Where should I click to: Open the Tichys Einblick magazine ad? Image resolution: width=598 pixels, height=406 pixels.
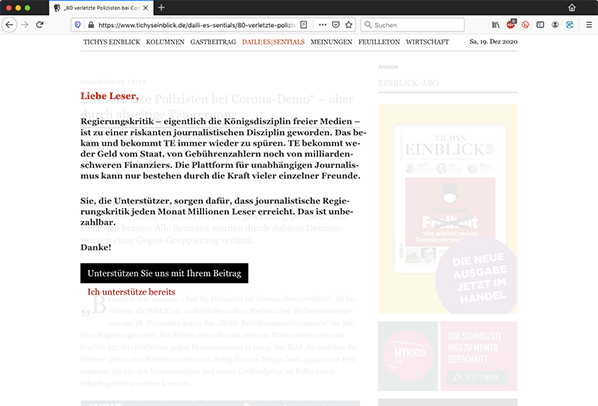pyautogui.click(x=448, y=209)
